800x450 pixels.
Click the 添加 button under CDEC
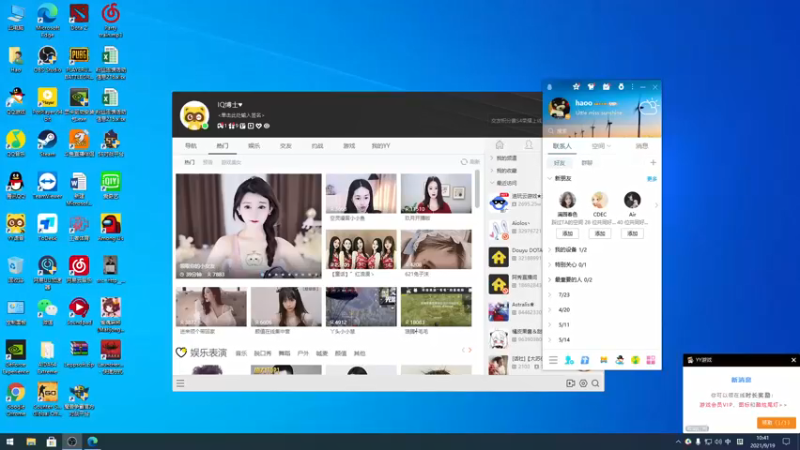coord(599,234)
